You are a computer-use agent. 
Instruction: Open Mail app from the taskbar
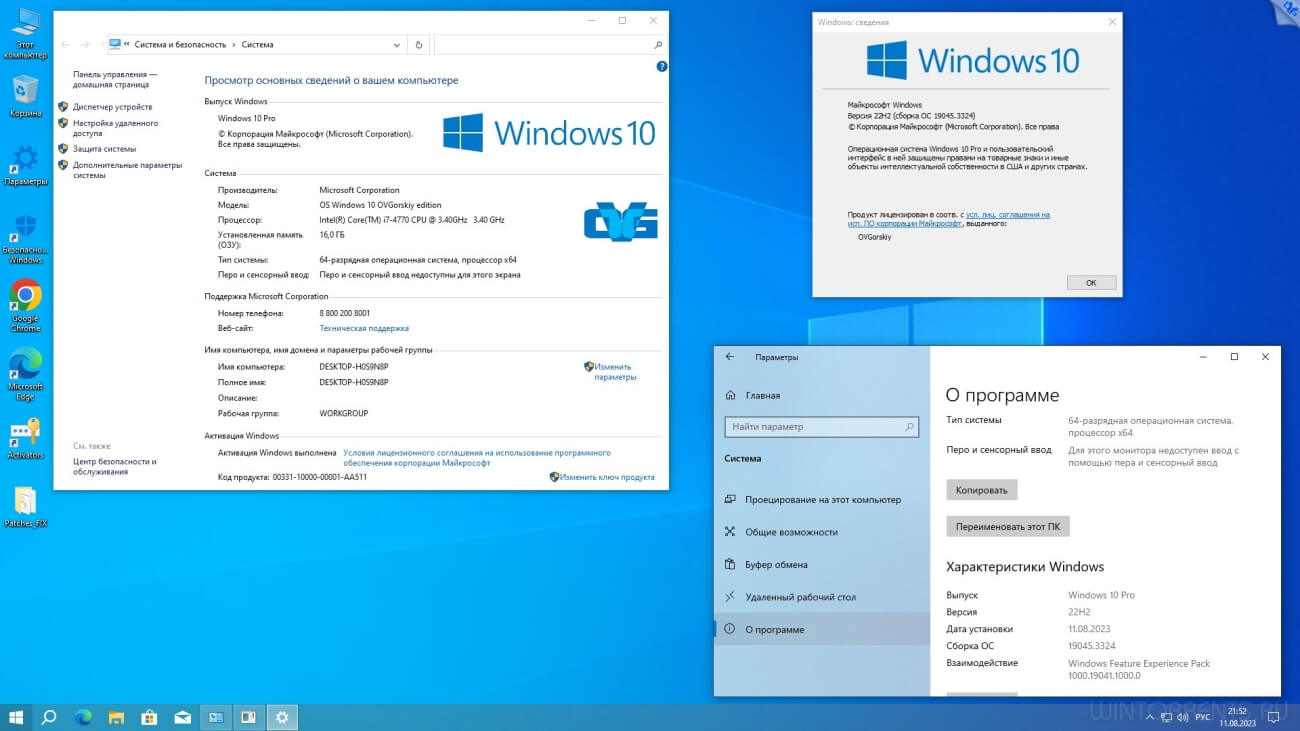click(182, 717)
